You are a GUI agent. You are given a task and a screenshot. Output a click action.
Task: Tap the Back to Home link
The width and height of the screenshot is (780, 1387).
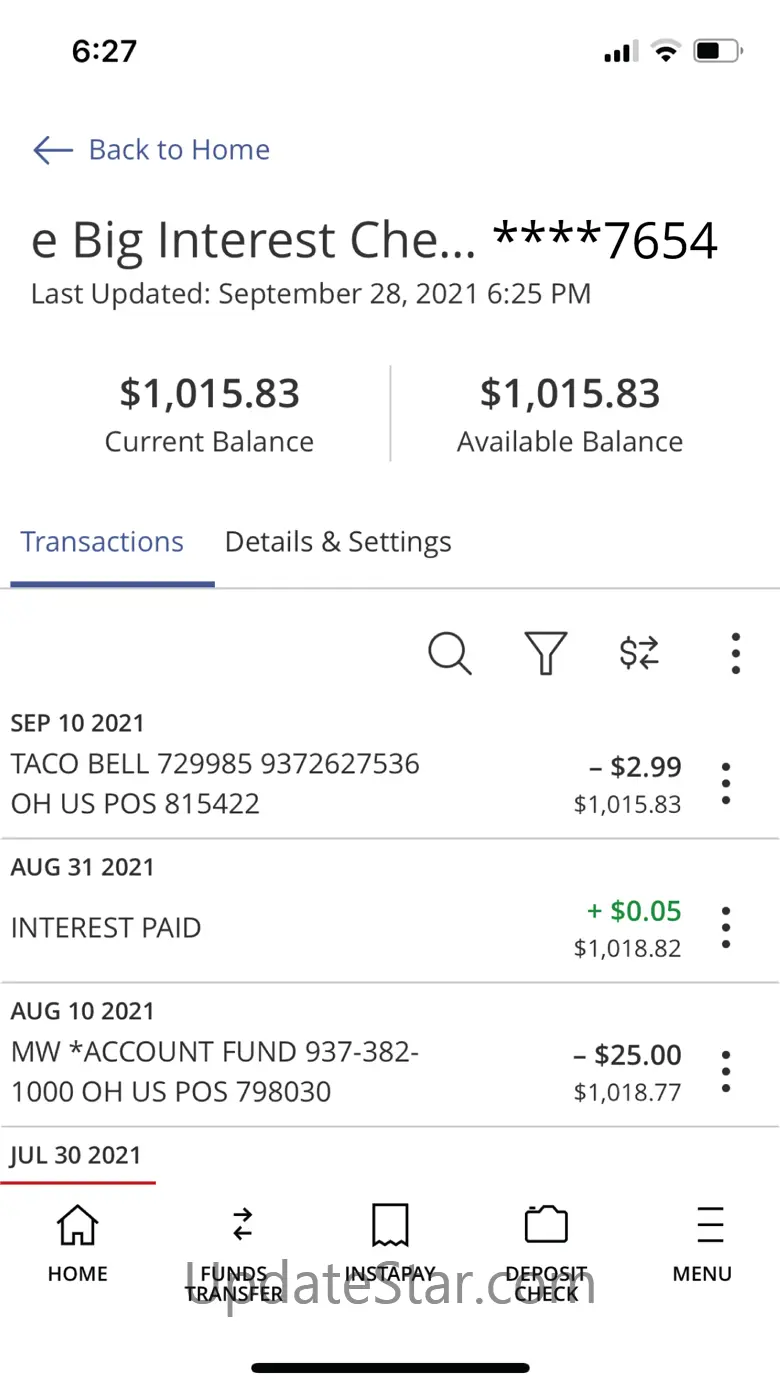[x=179, y=150]
